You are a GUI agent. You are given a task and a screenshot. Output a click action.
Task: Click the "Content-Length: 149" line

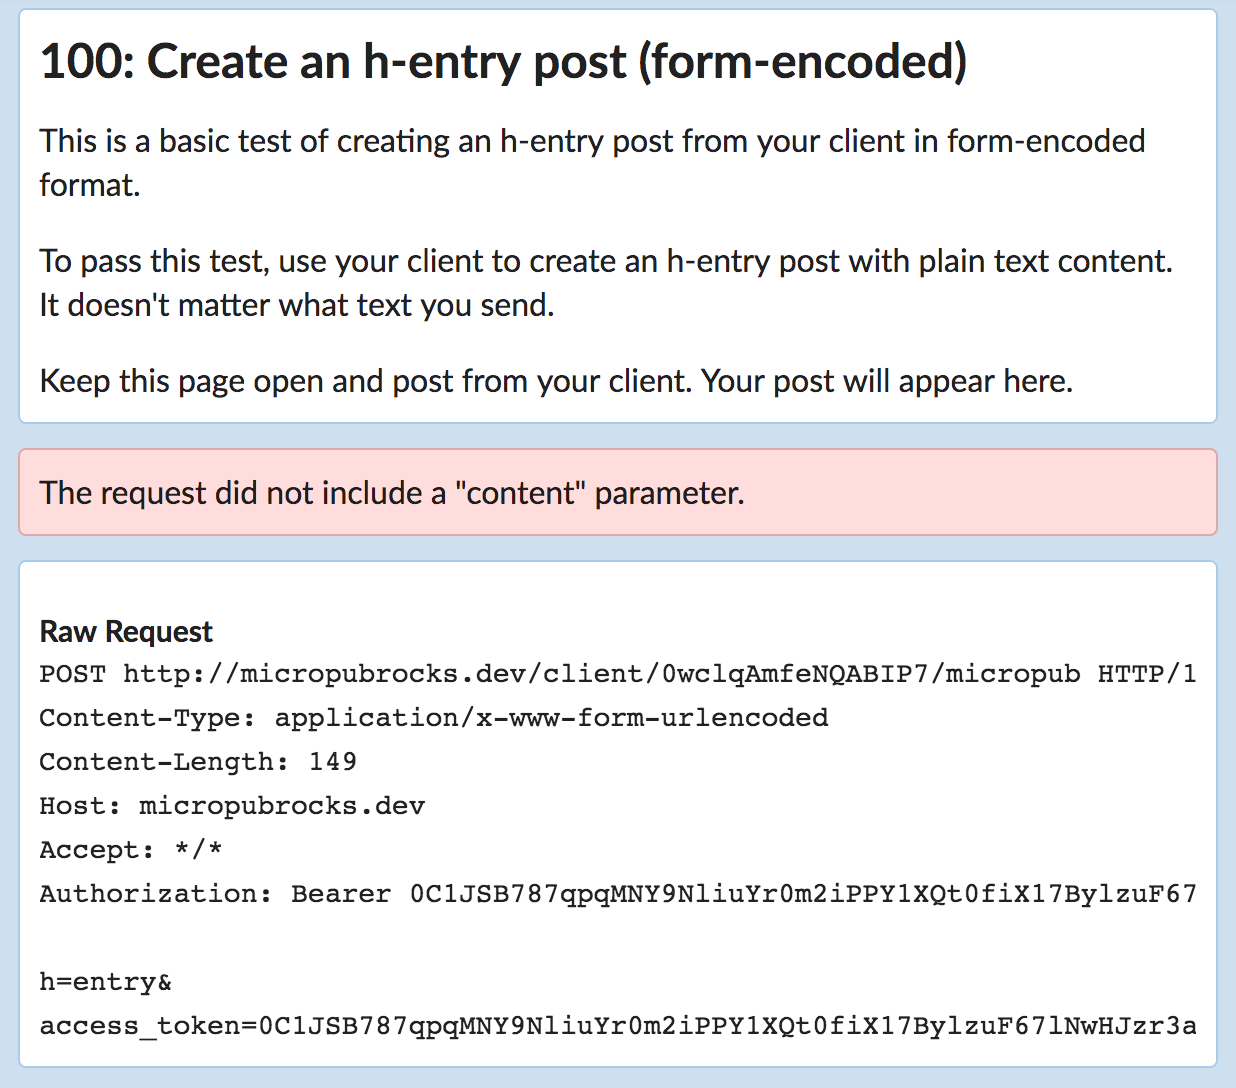[198, 762]
